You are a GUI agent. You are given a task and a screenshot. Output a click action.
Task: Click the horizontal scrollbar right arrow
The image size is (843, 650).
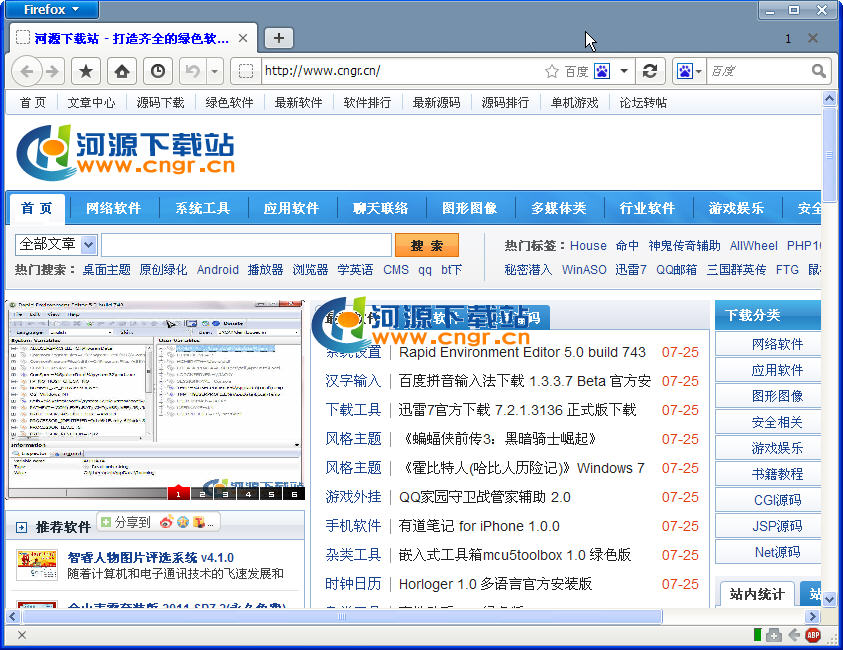[x=812, y=616]
